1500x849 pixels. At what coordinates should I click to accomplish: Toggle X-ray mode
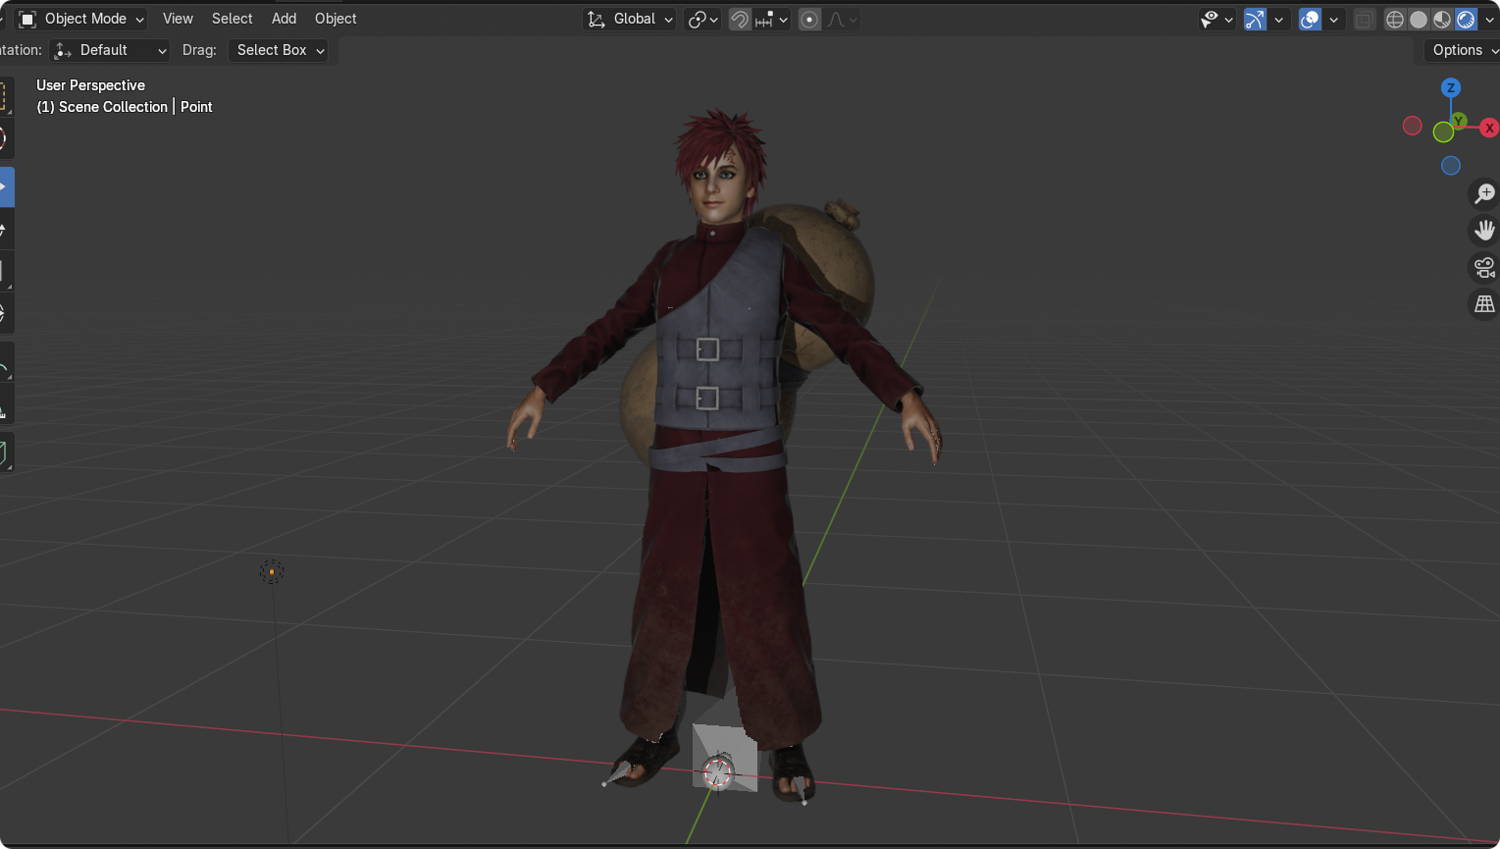pyautogui.click(x=1364, y=19)
